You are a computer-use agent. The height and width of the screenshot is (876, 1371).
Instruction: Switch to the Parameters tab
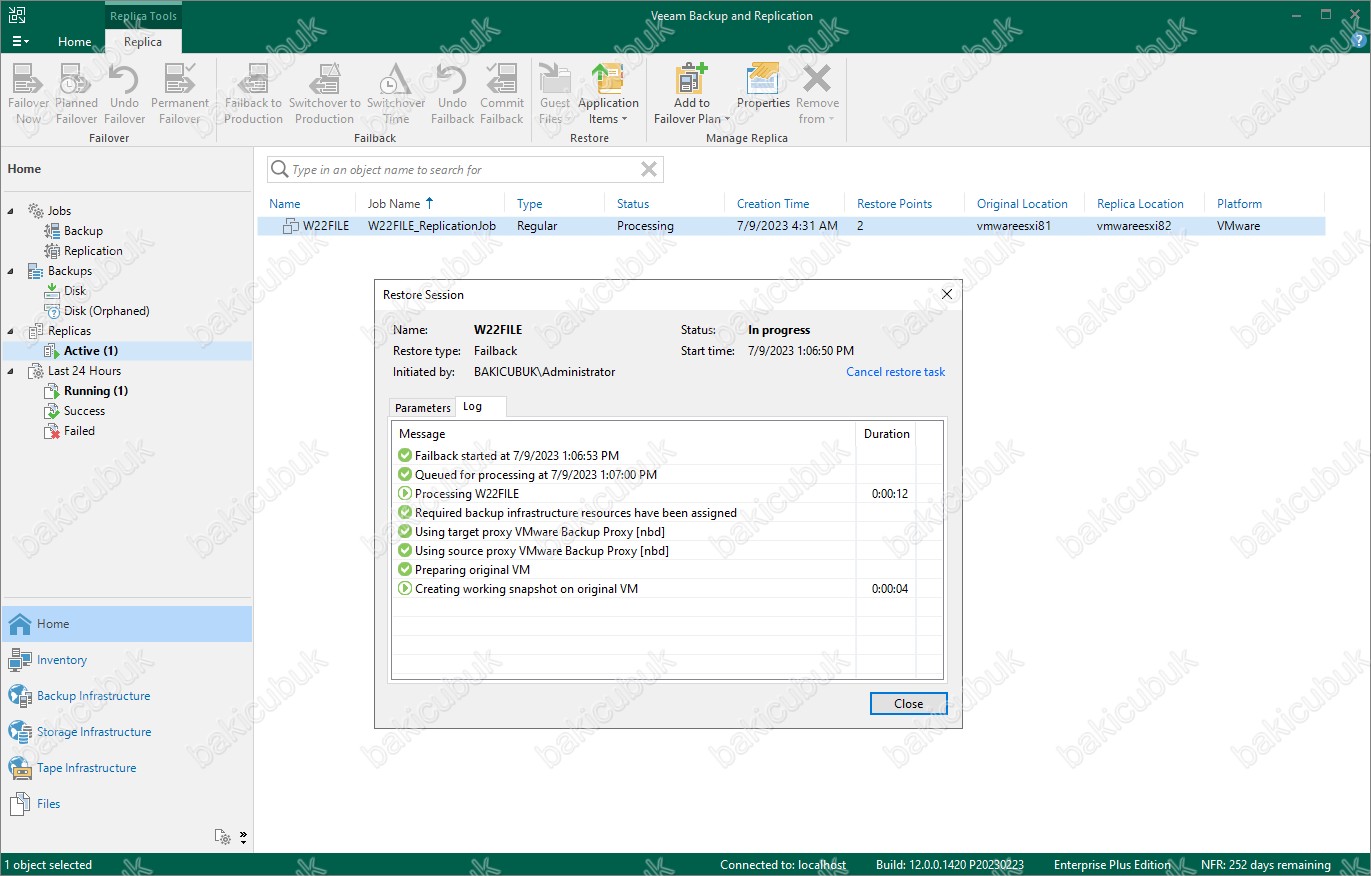point(422,408)
